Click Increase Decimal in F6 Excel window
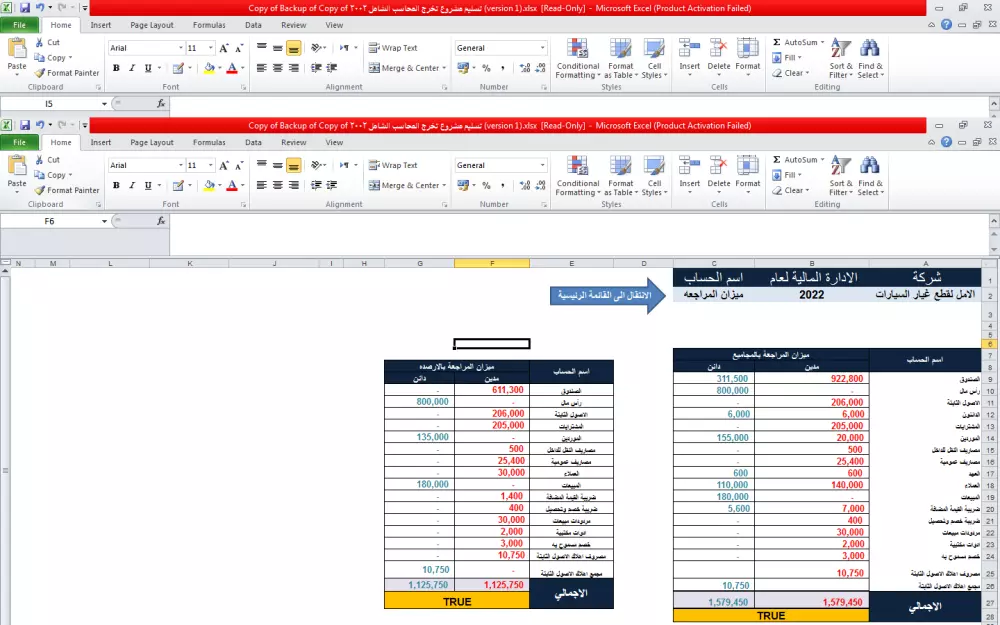Screen dimensions: 1000x625 pyautogui.click(x=525, y=185)
